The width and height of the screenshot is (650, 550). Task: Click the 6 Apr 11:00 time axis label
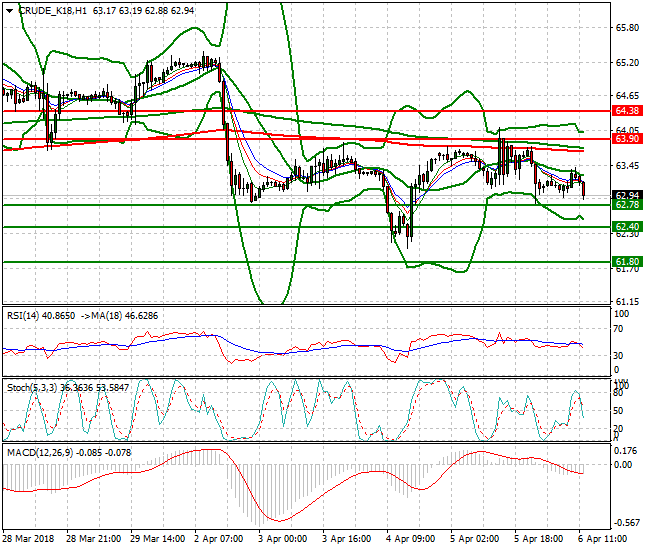[603, 539]
